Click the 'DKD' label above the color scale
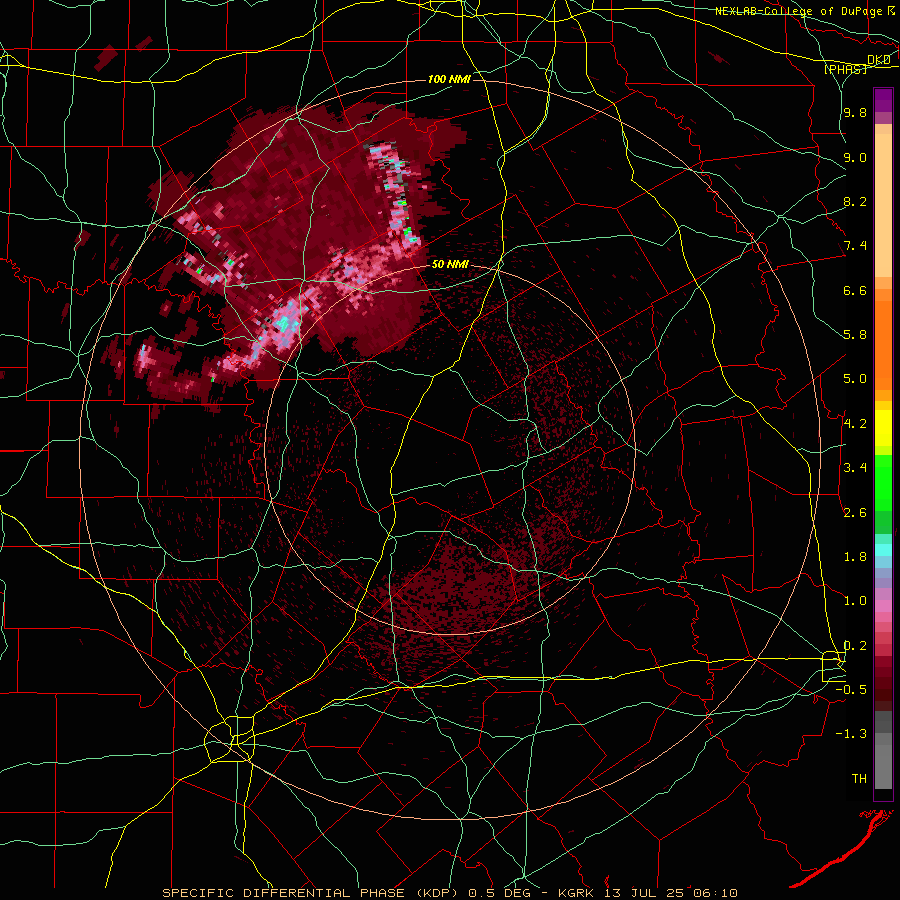This screenshot has width=900, height=900. coord(878,60)
